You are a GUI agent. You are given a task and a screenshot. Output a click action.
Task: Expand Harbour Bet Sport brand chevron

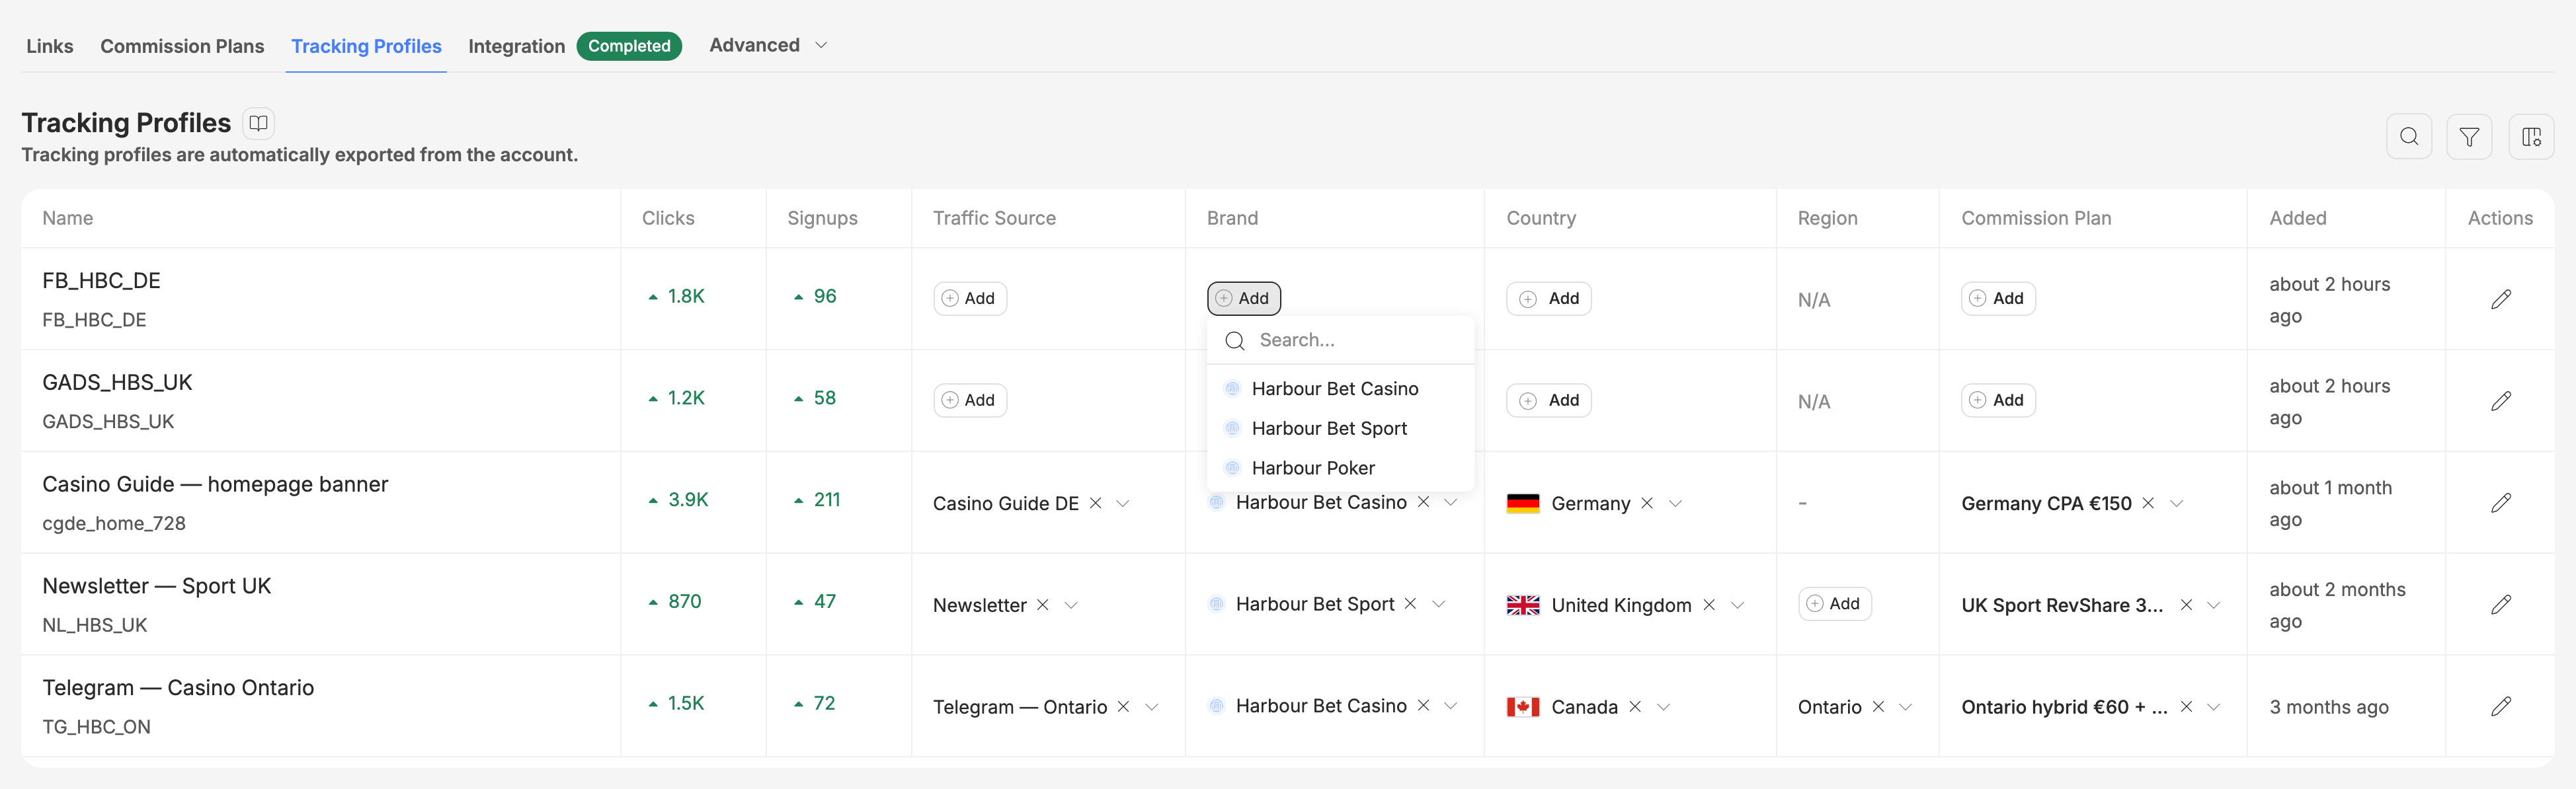(x=1439, y=604)
